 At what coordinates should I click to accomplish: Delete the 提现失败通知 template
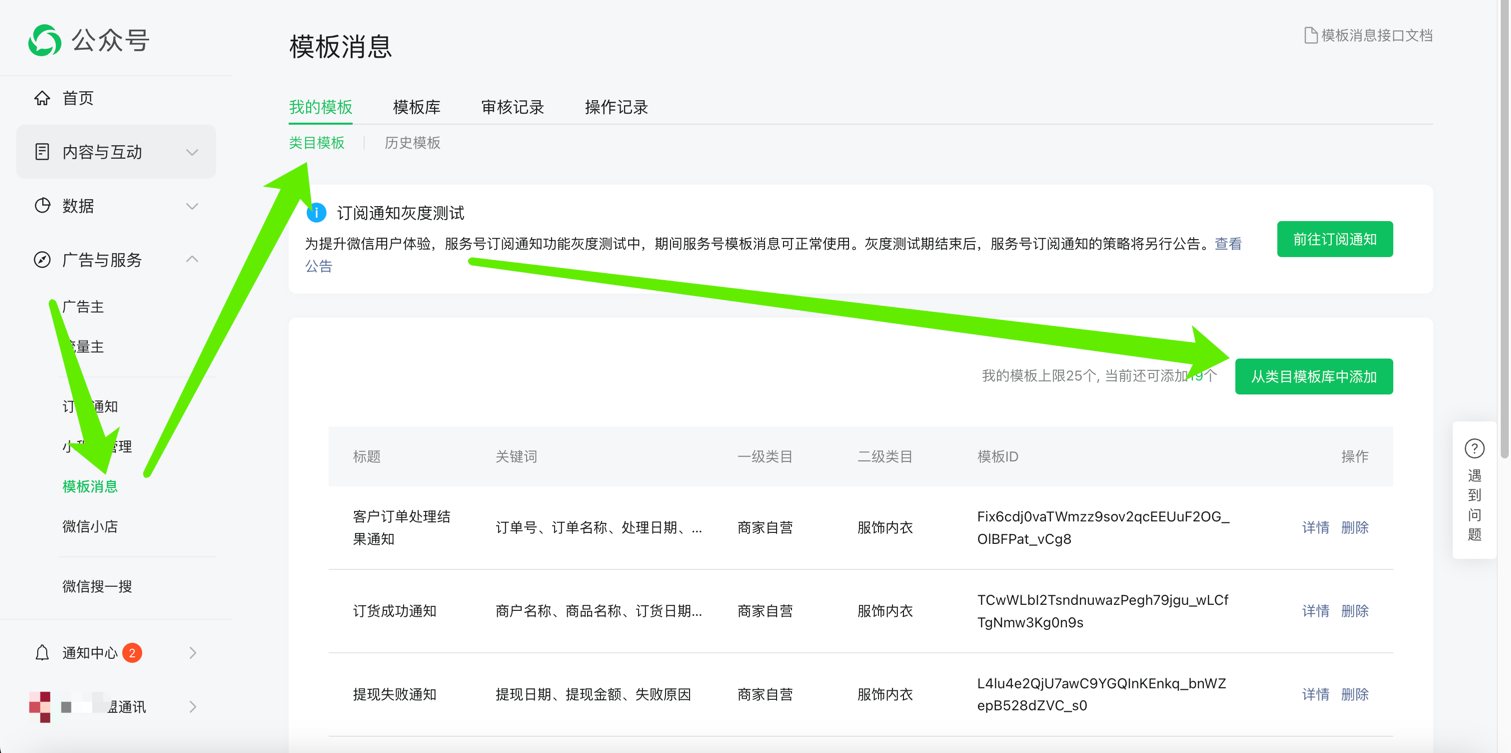[x=1354, y=695]
